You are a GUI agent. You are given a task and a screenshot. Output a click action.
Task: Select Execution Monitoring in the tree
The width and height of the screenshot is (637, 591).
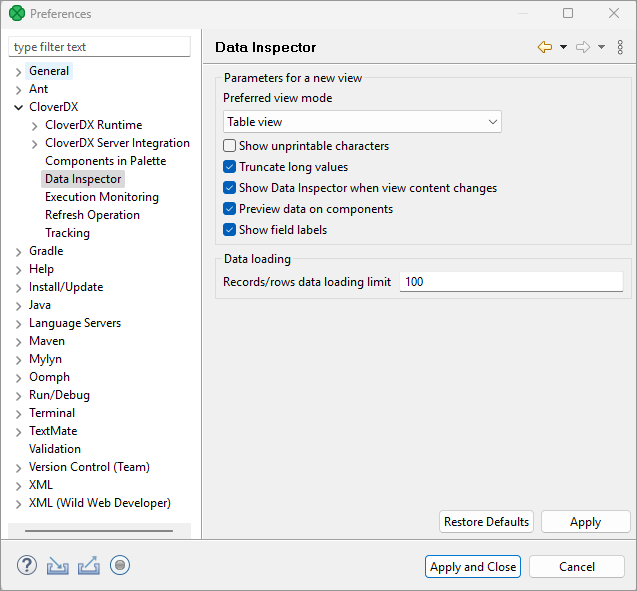point(101,197)
